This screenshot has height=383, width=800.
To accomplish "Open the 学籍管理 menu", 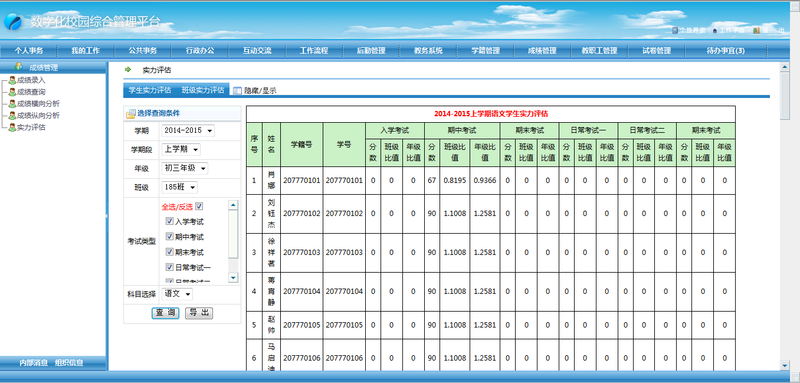I will pyautogui.click(x=485, y=50).
